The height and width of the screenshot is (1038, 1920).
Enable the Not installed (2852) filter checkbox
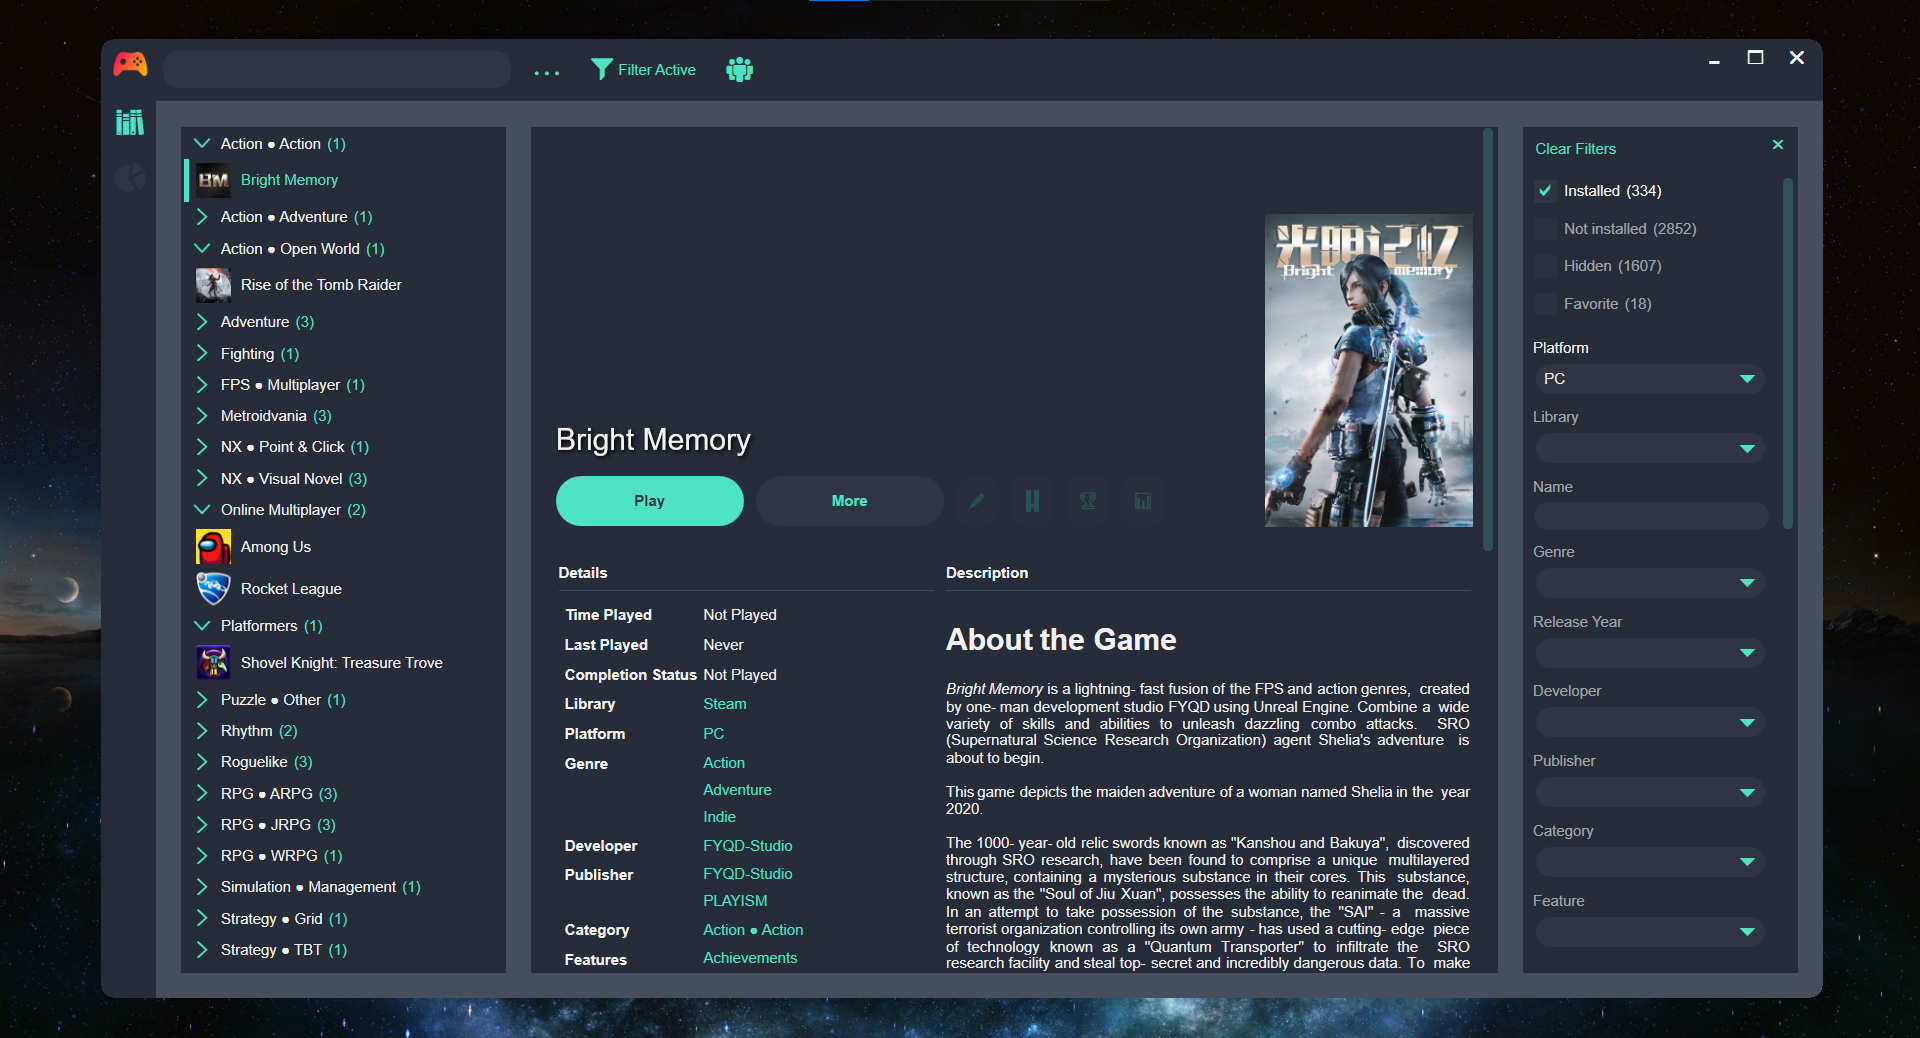[x=1545, y=229]
